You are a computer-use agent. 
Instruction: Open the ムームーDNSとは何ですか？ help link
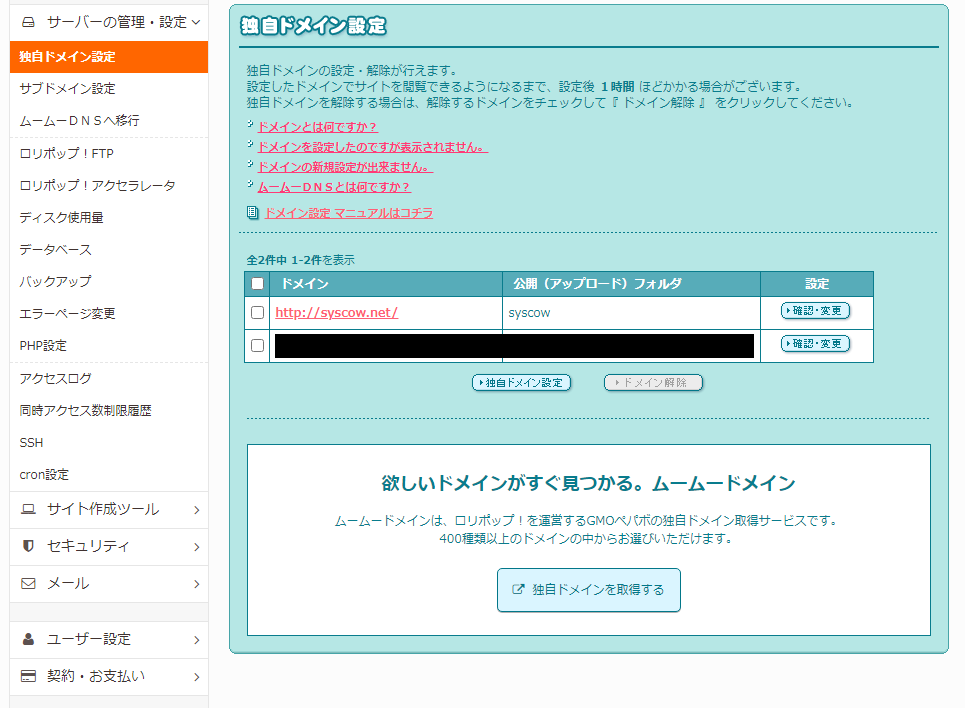click(x=334, y=187)
